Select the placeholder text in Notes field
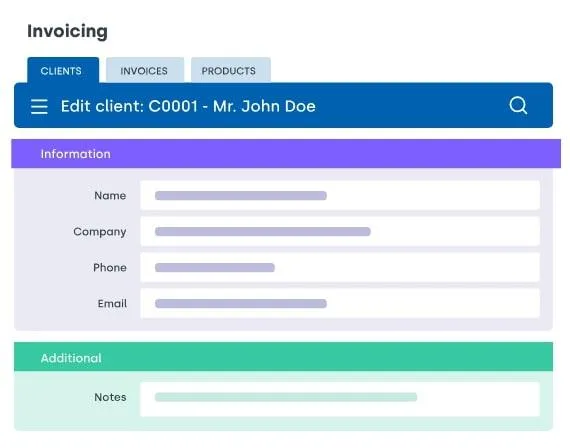Image resolution: width=570 pixels, height=448 pixels. pyautogui.click(x=286, y=397)
